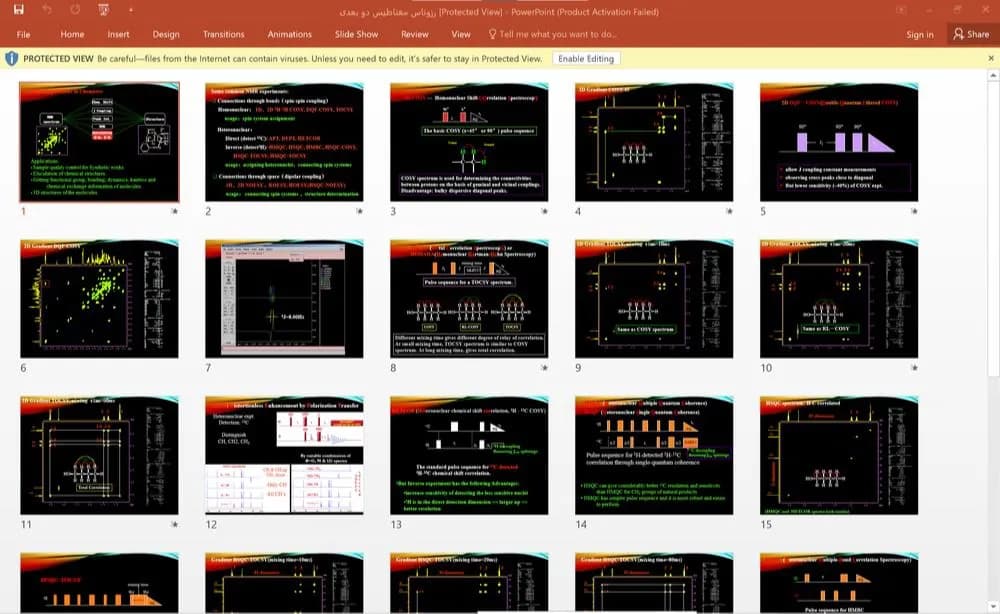Viewport: 1000px width, 614px height.
Task: Start the slide show from the beginning icon
Action: tap(104, 10)
